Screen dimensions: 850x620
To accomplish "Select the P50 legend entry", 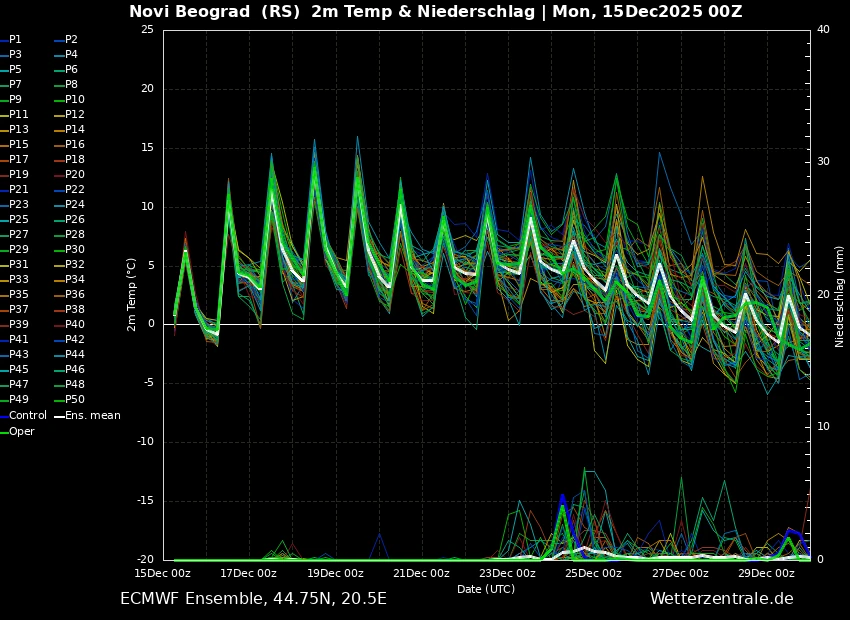I will 75,399.
